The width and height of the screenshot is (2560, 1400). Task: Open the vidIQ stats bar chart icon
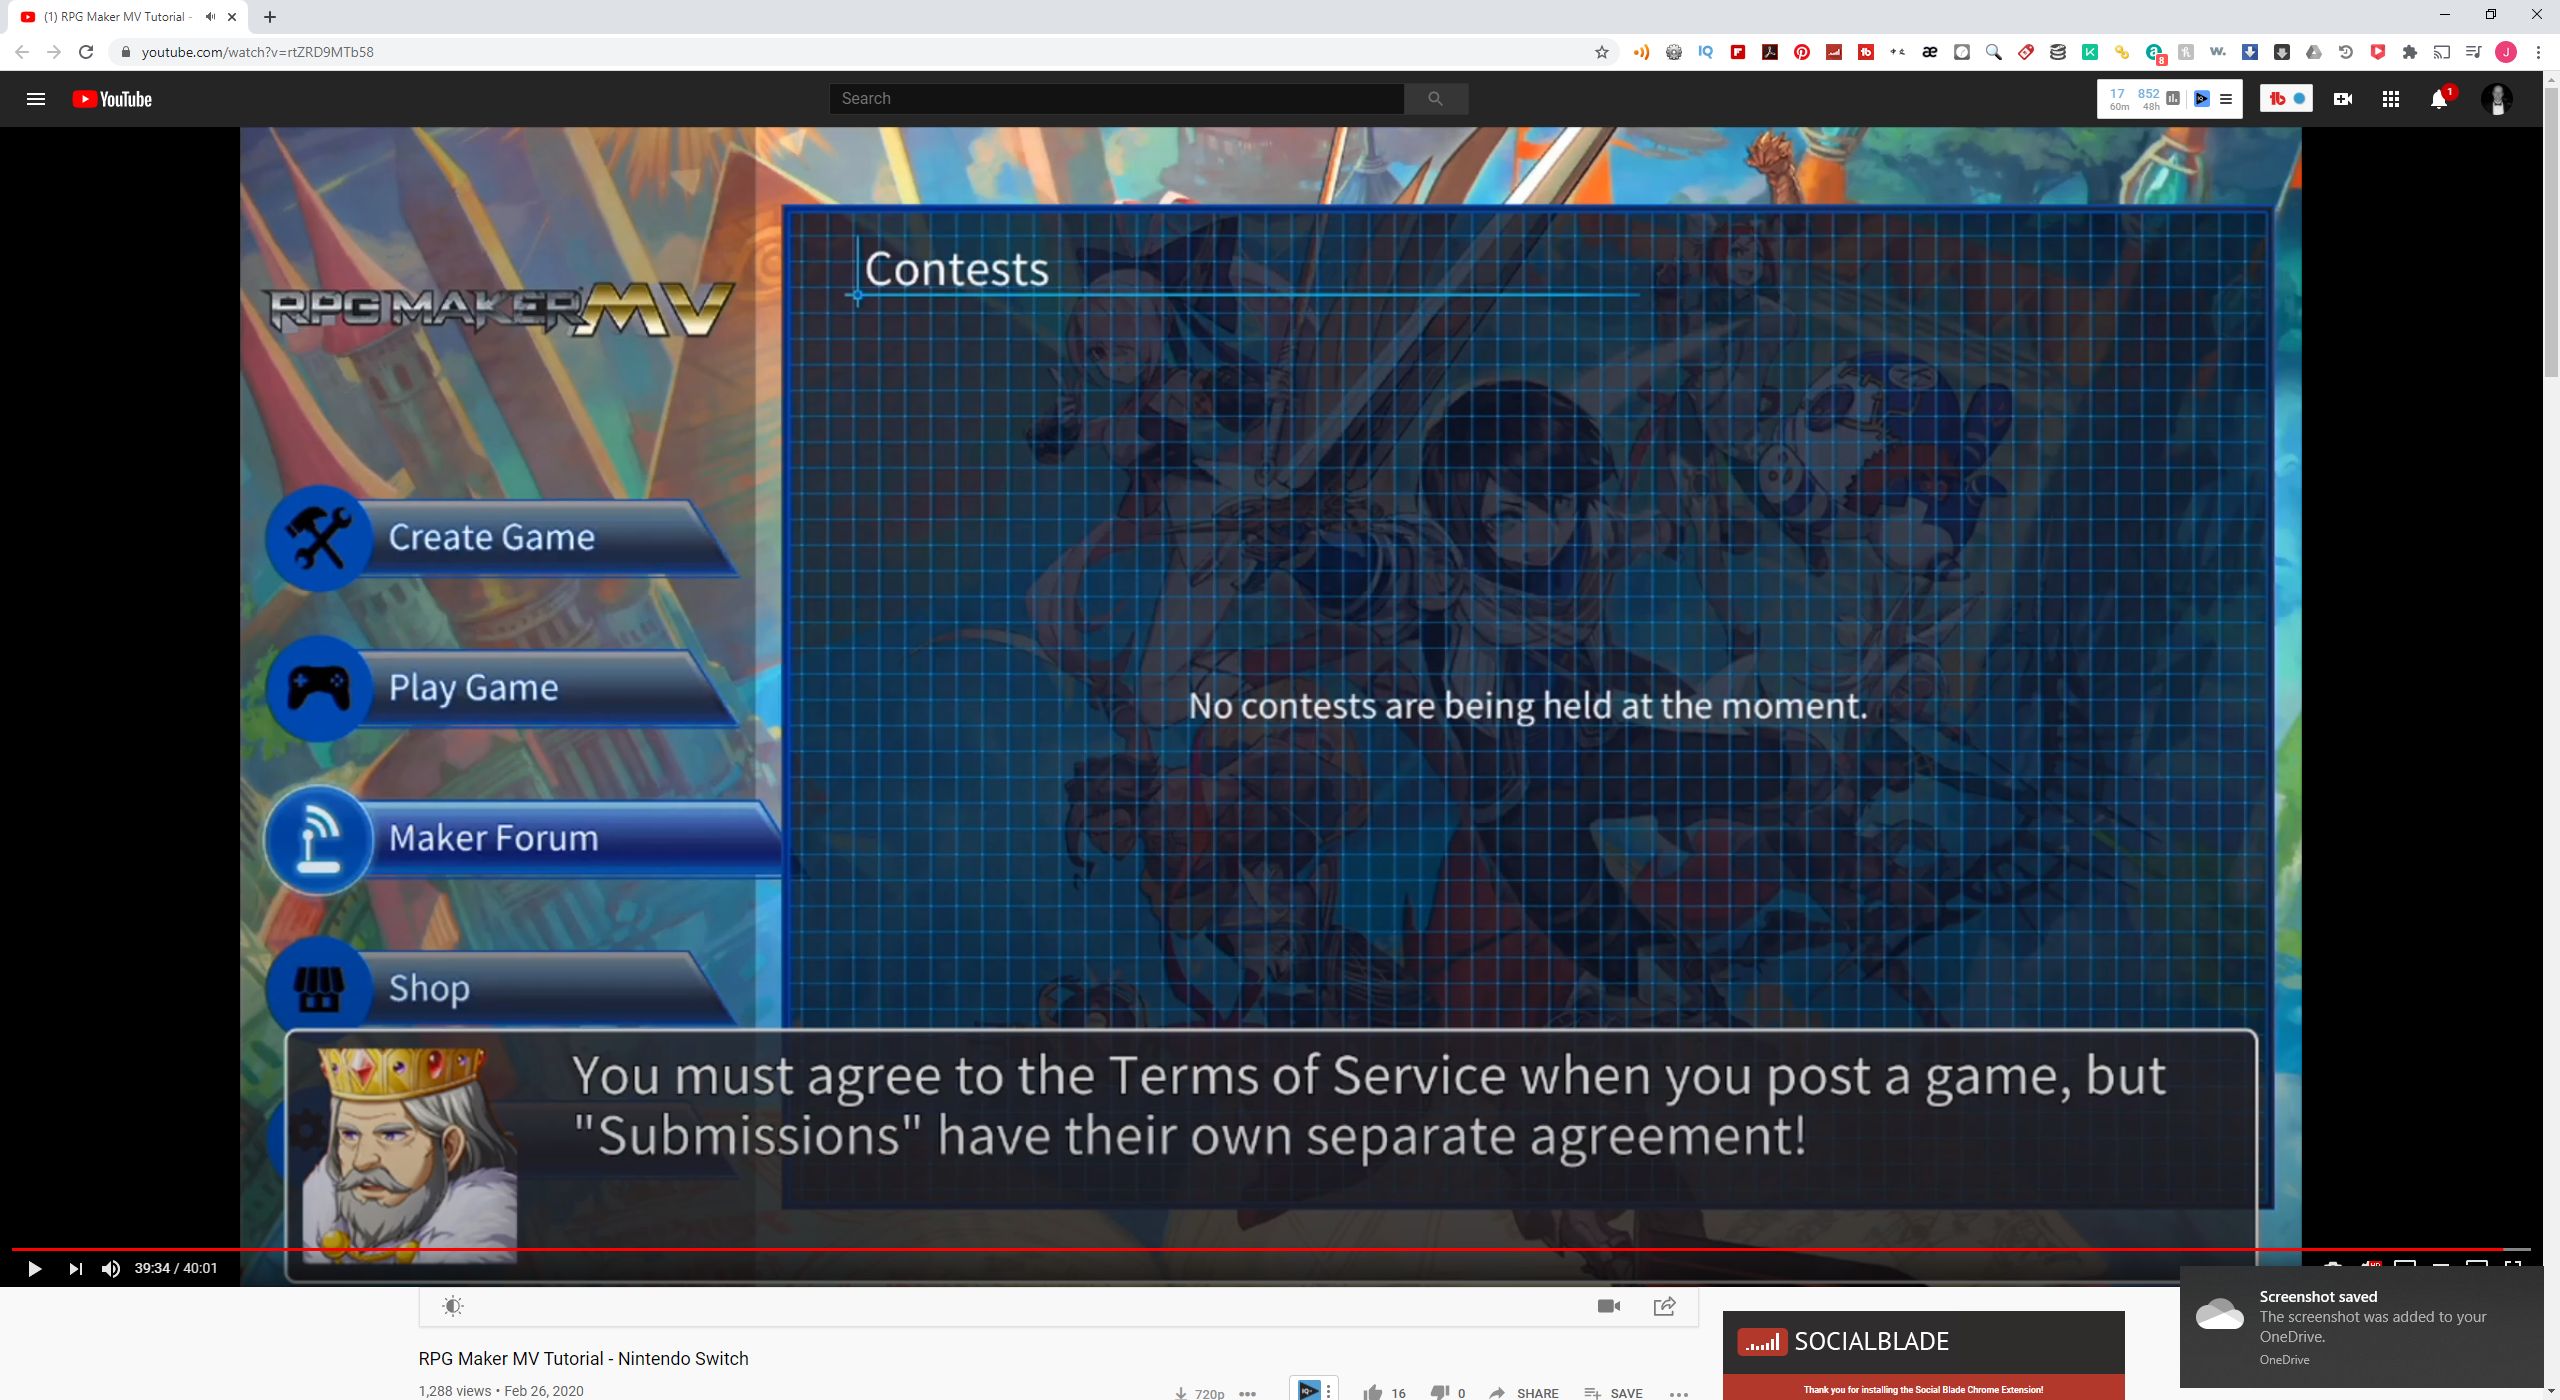[x=2173, y=99]
